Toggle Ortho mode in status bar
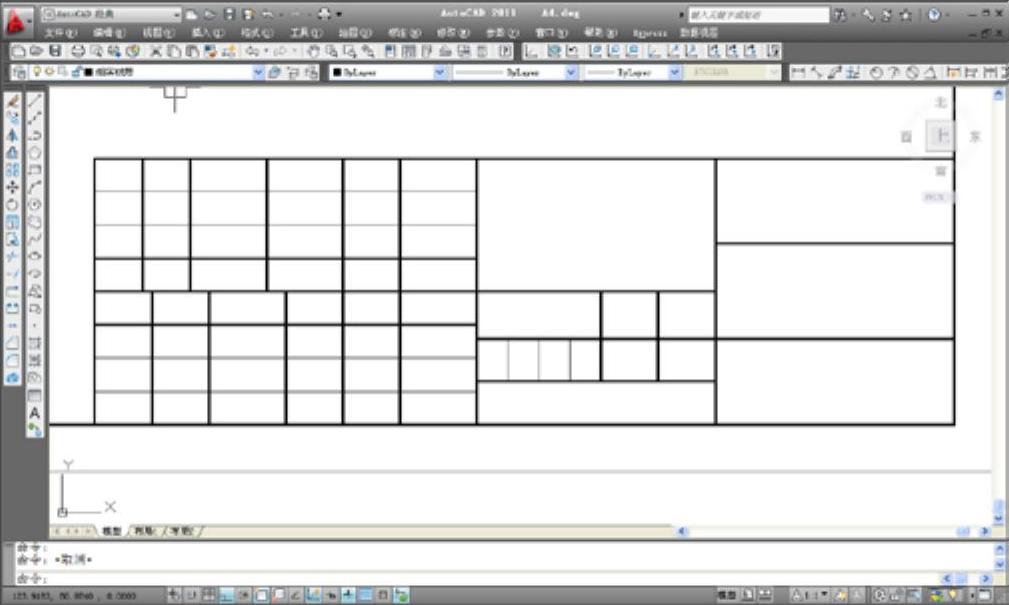The width and height of the screenshot is (1009, 605). pyautogui.click(x=226, y=595)
